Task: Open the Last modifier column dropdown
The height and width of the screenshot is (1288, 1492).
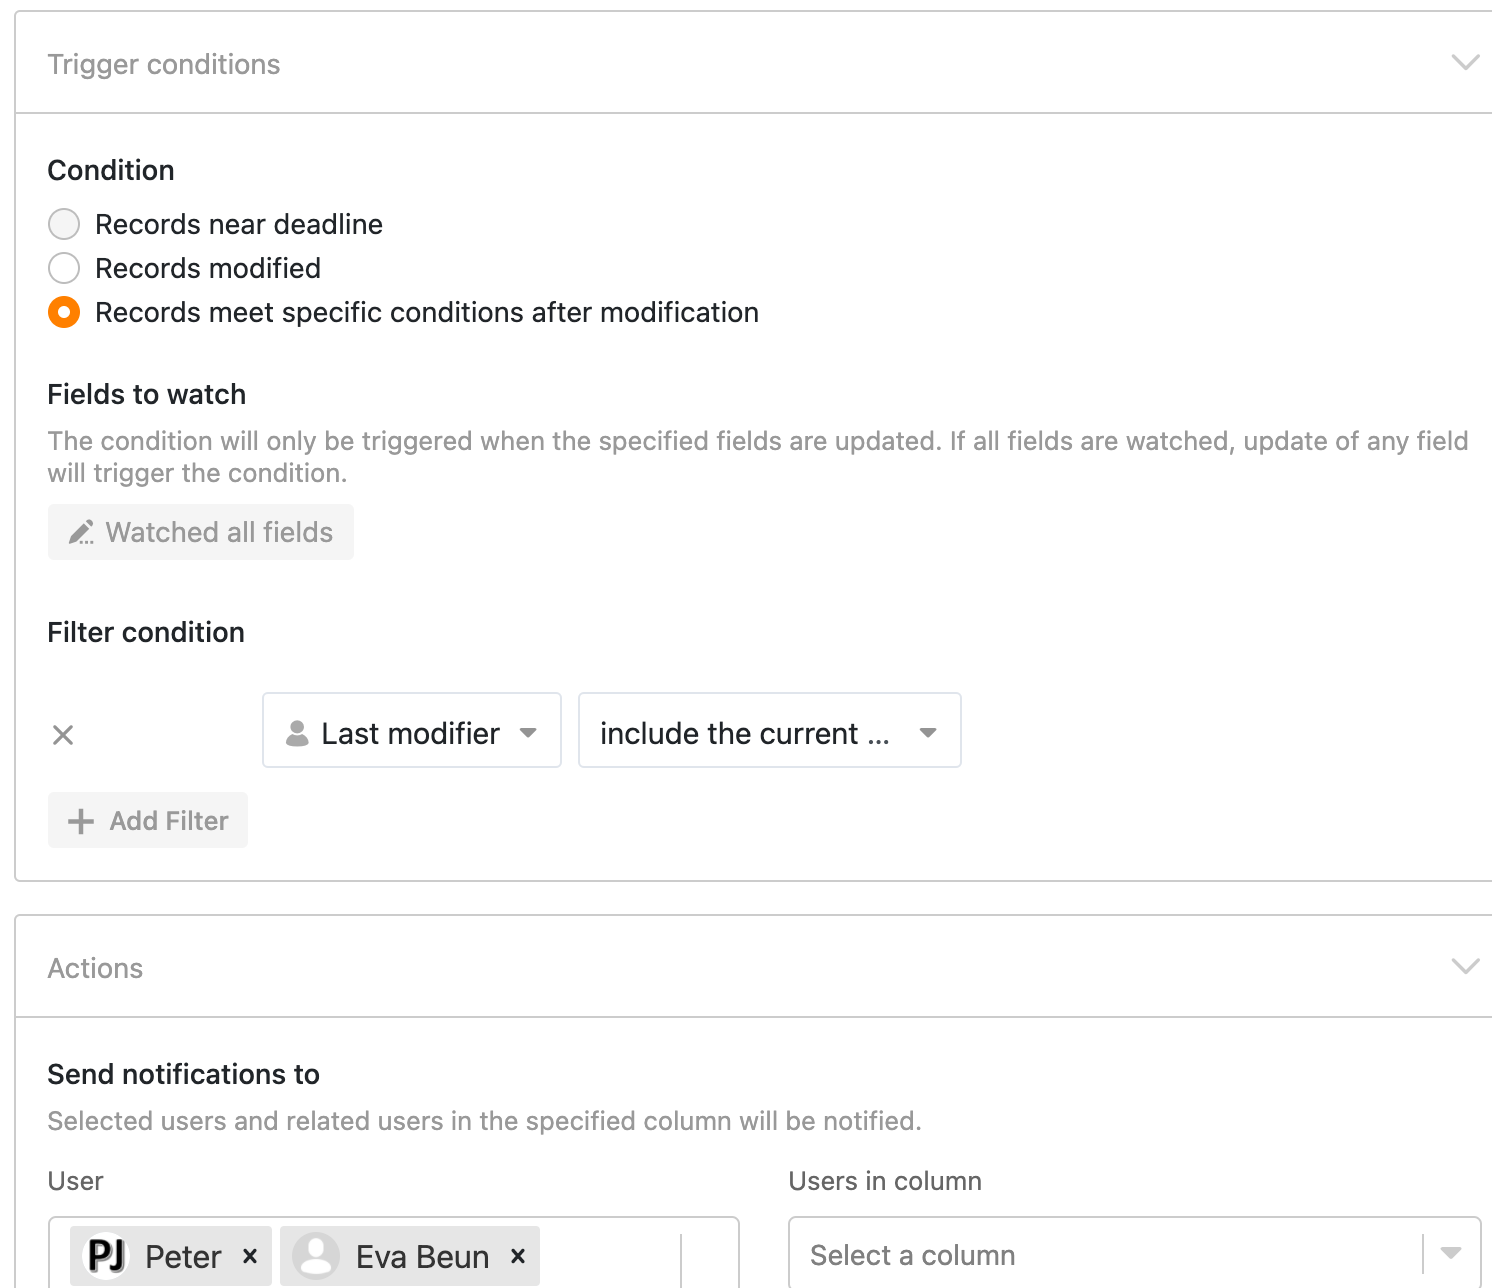Action: [x=412, y=731]
